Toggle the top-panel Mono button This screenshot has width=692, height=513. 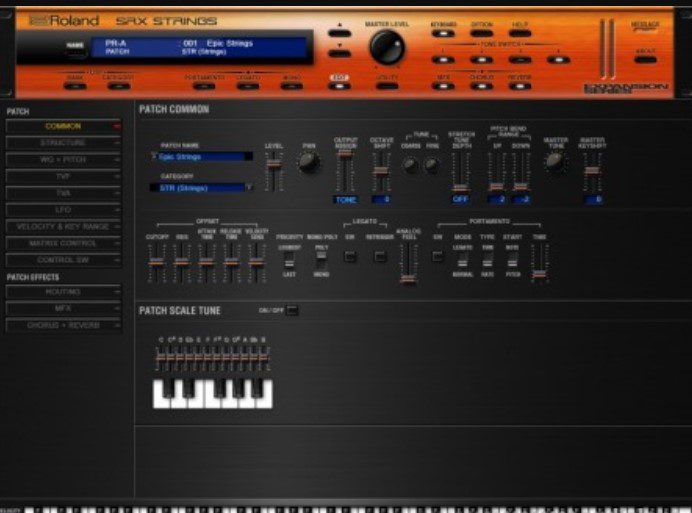pos(292,86)
